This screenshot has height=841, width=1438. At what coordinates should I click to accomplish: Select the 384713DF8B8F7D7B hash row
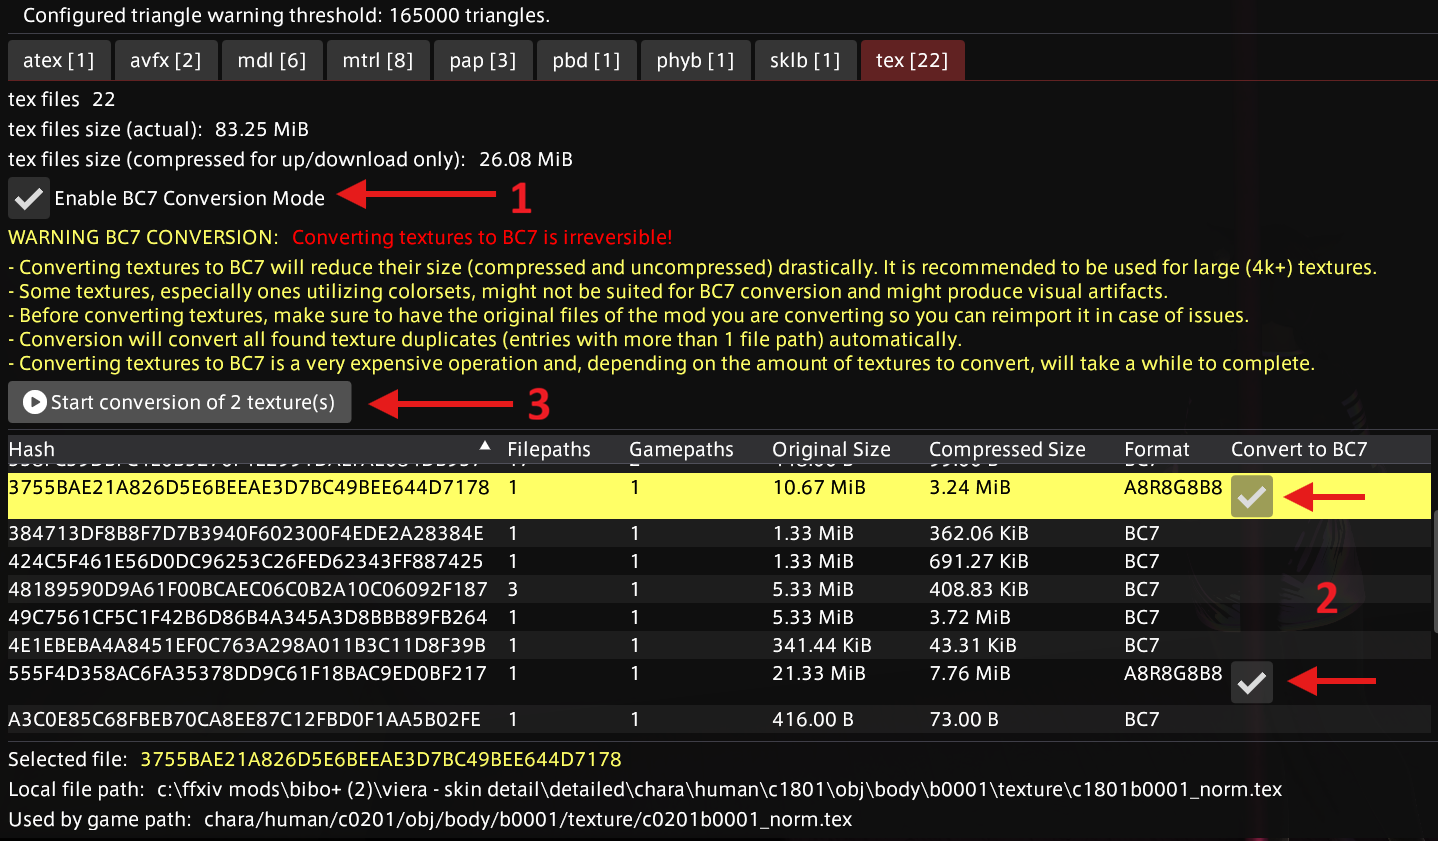tap(245, 533)
